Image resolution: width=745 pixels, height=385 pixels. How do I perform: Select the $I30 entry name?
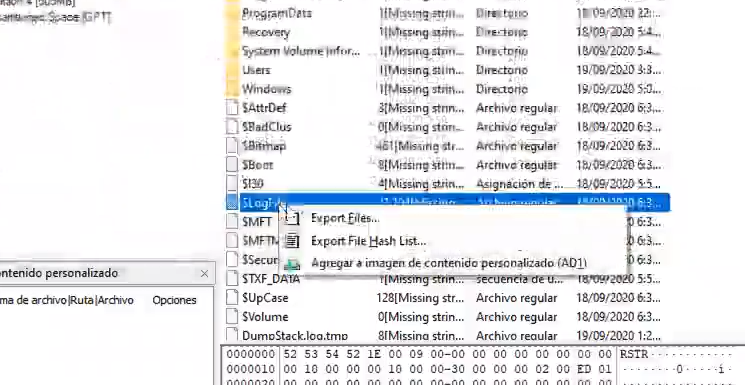(253, 183)
